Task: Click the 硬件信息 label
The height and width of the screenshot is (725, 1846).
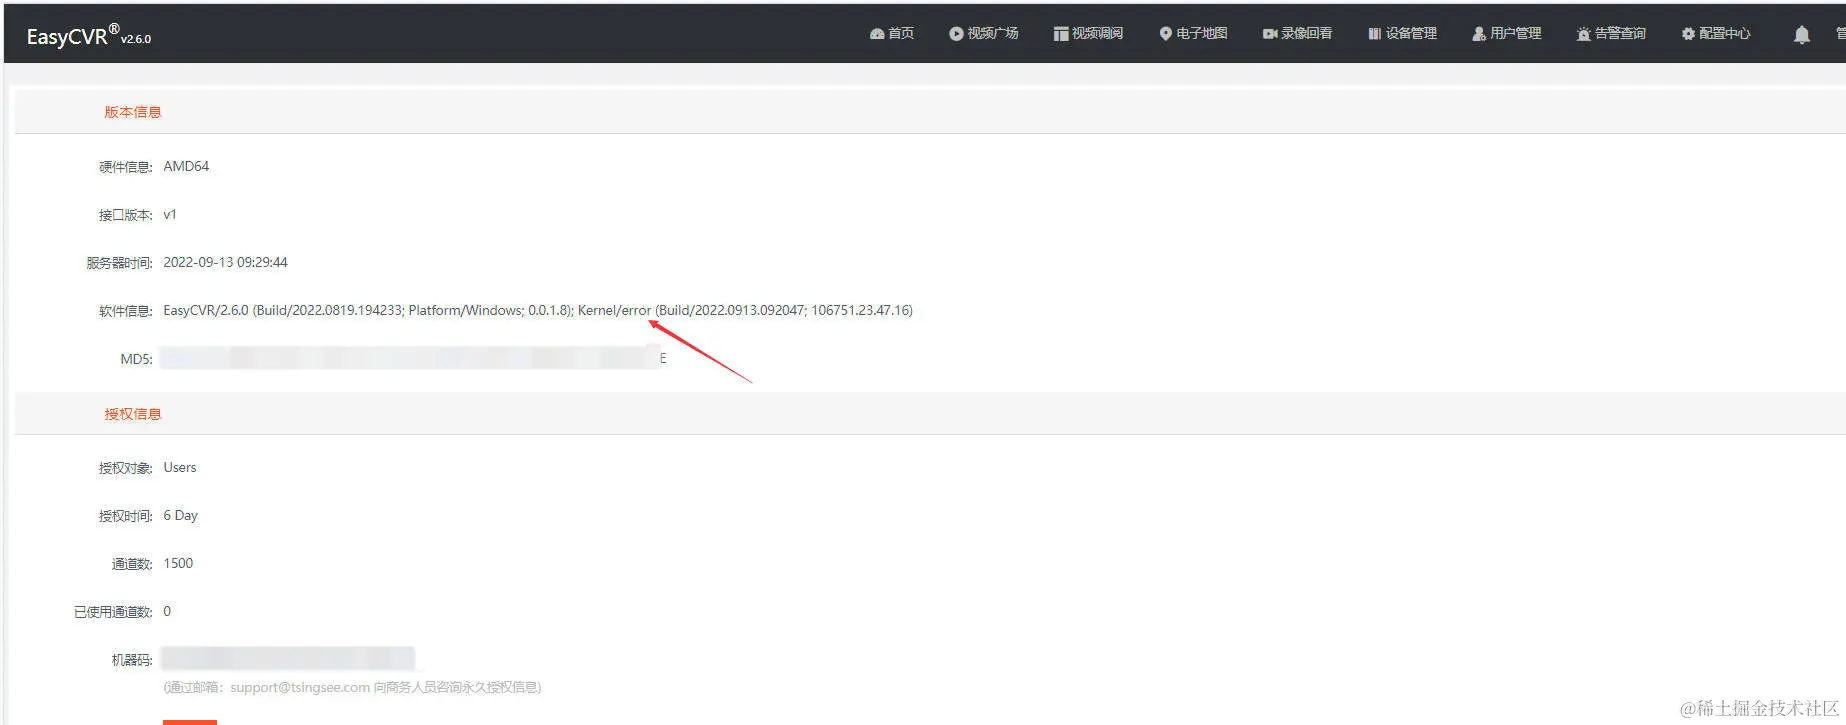Action: coord(125,167)
